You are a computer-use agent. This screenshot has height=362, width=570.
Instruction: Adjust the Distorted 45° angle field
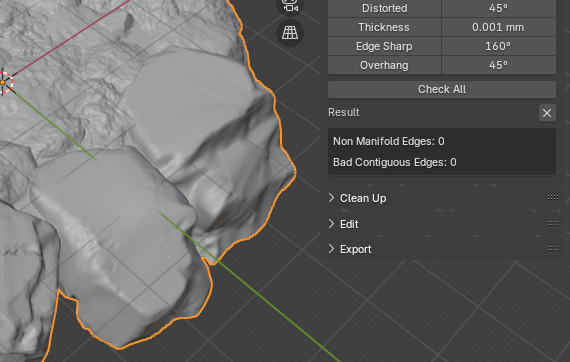(498, 8)
